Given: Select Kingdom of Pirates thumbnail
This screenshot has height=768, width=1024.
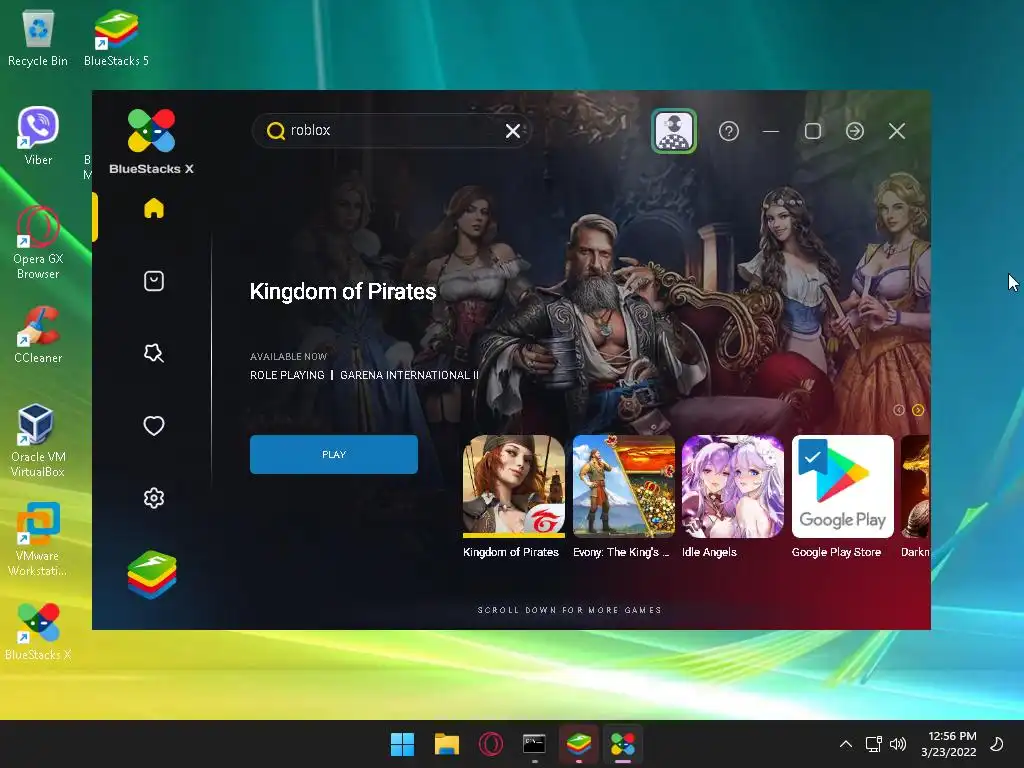Looking at the screenshot, I should click(513, 486).
